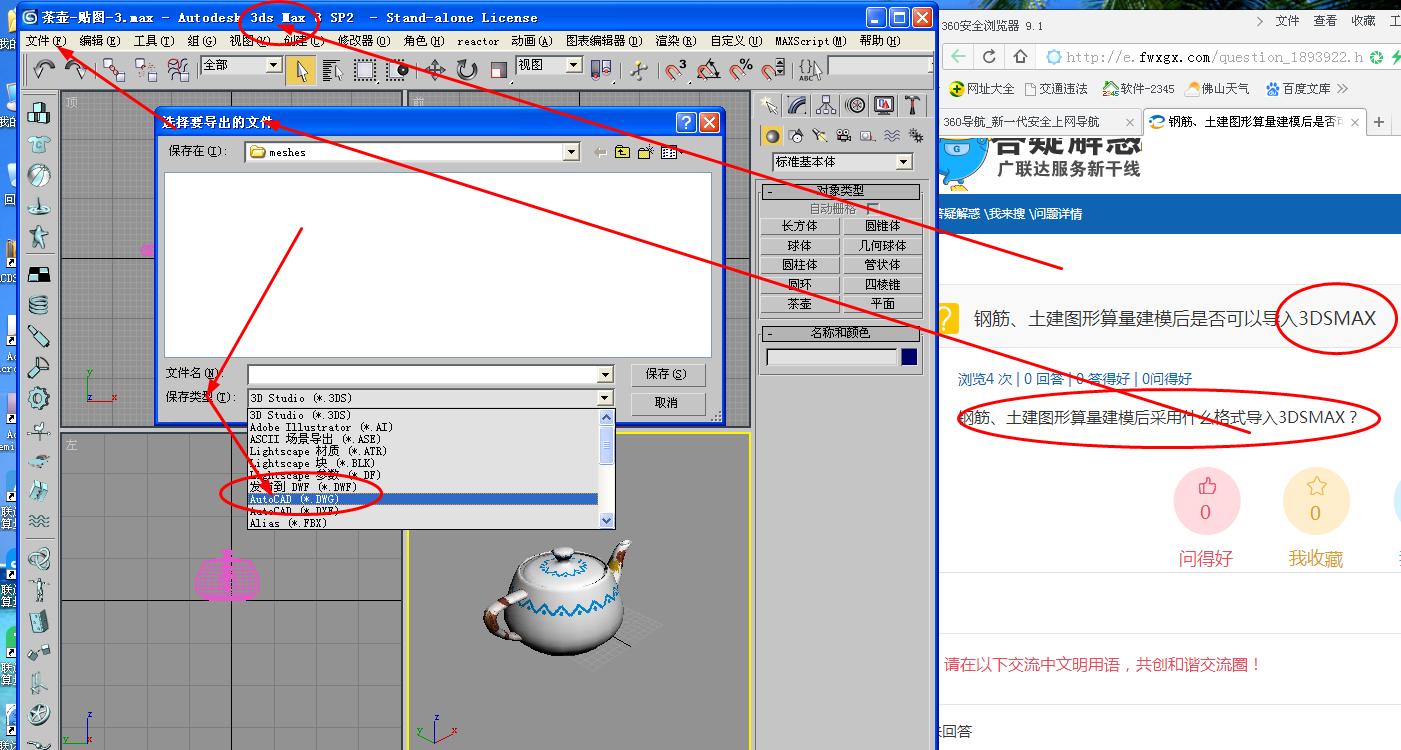Viewport: 1401px width, 750px height.
Task: Select the Bind to Space Warp tool
Action: coord(178,68)
